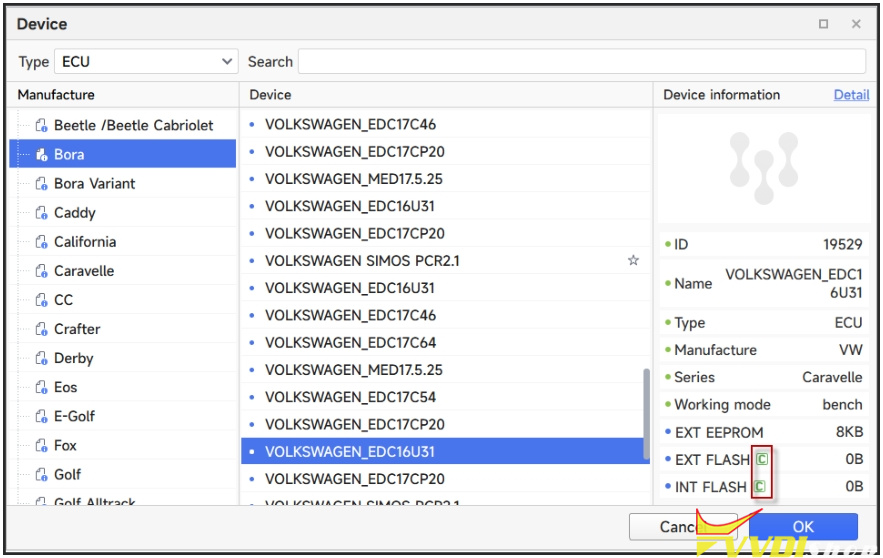Click inside the Search text field
This screenshot has width=883, height=558.
[581, 62]
